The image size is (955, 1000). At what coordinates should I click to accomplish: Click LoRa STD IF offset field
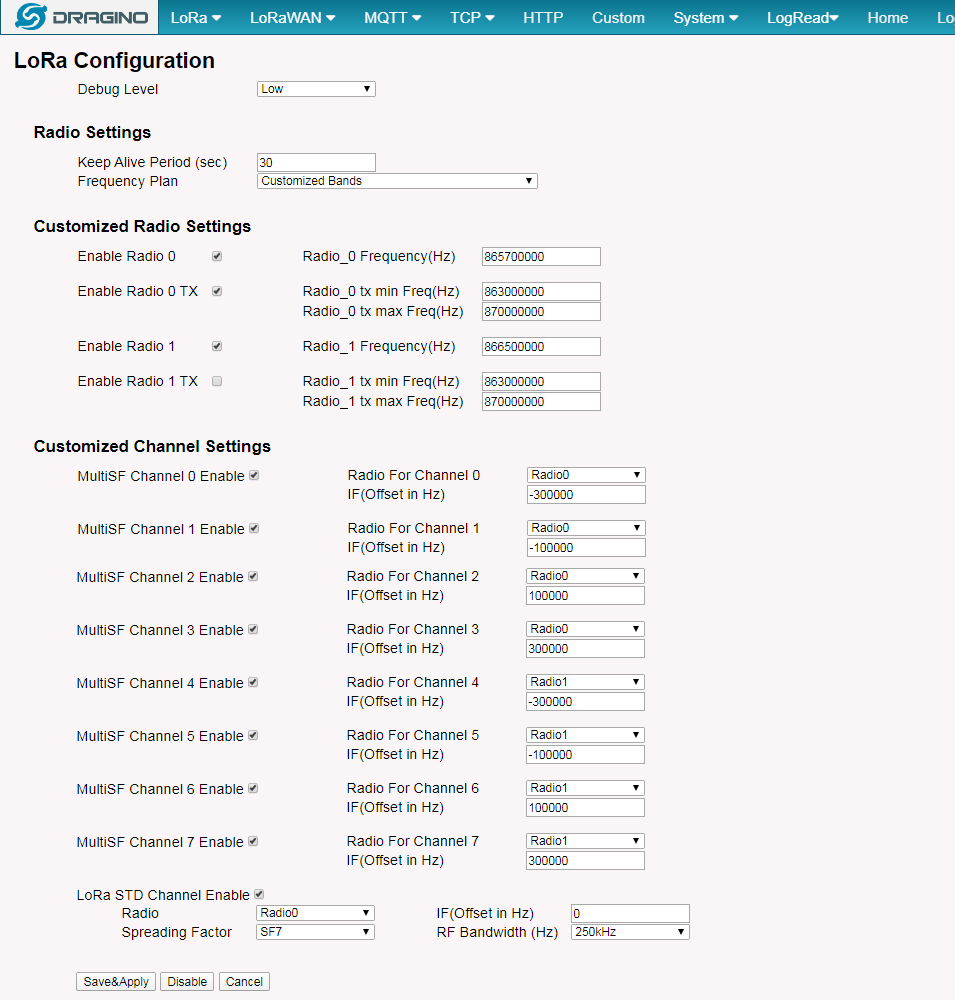click(x=630, y=913)
